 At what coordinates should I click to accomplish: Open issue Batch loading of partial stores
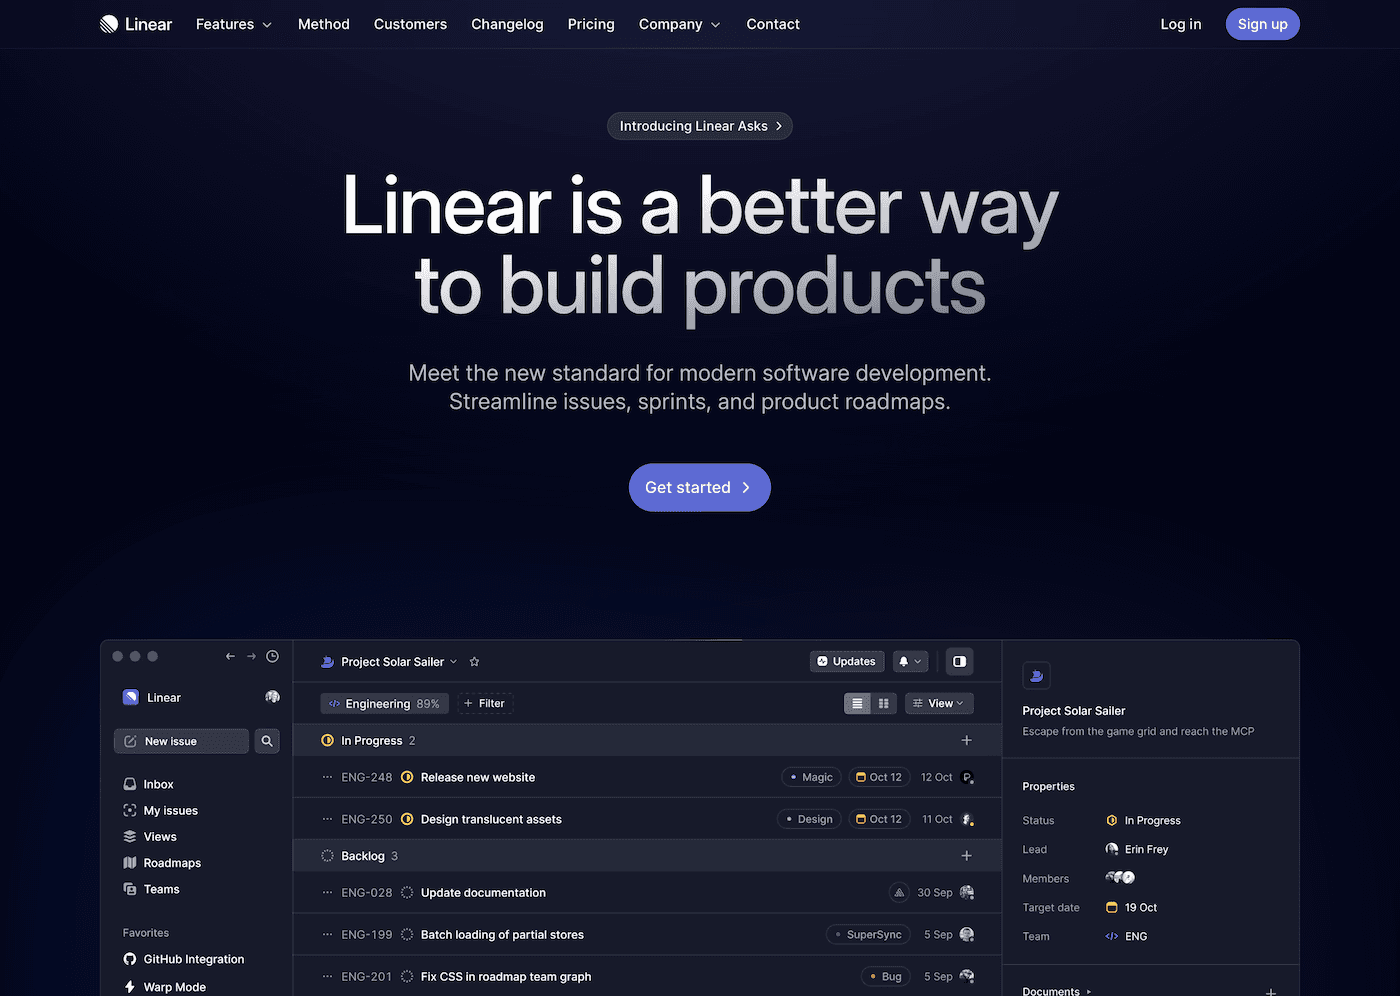502,935
